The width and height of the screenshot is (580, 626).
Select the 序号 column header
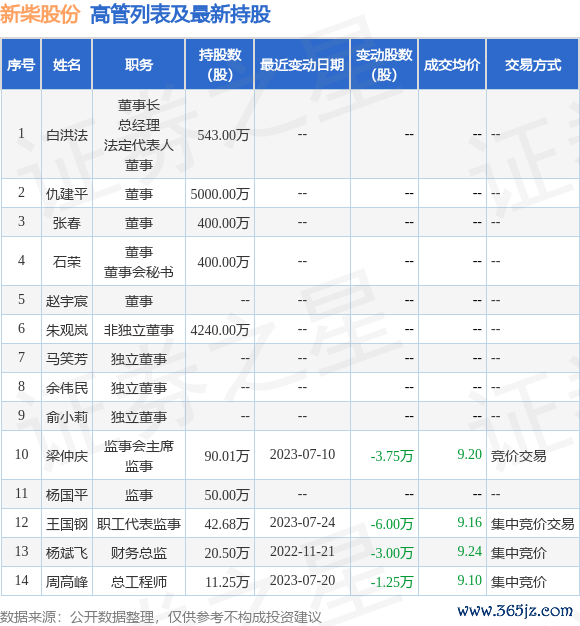point(21,65)
